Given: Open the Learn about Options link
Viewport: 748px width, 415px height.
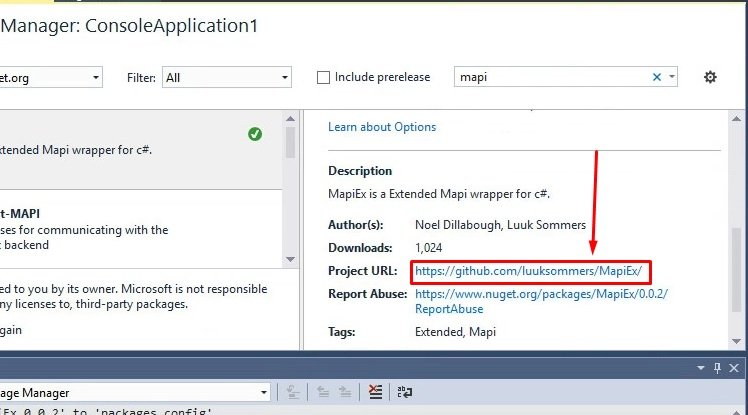Looking at the screenshot, I should (x=382, y=127).
